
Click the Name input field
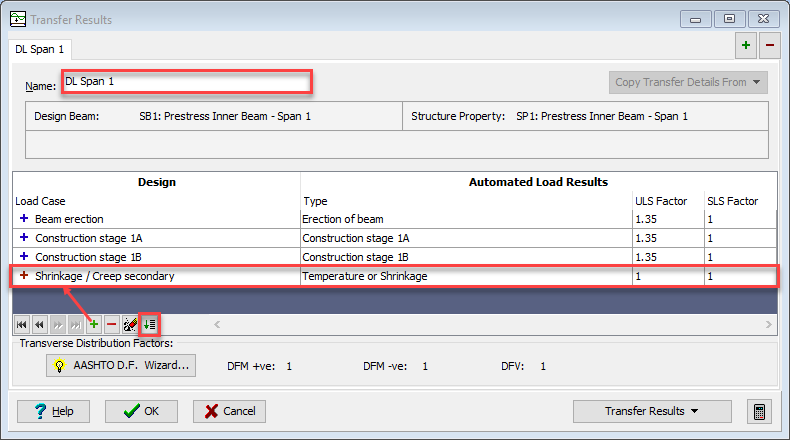[x=187, y=82]
